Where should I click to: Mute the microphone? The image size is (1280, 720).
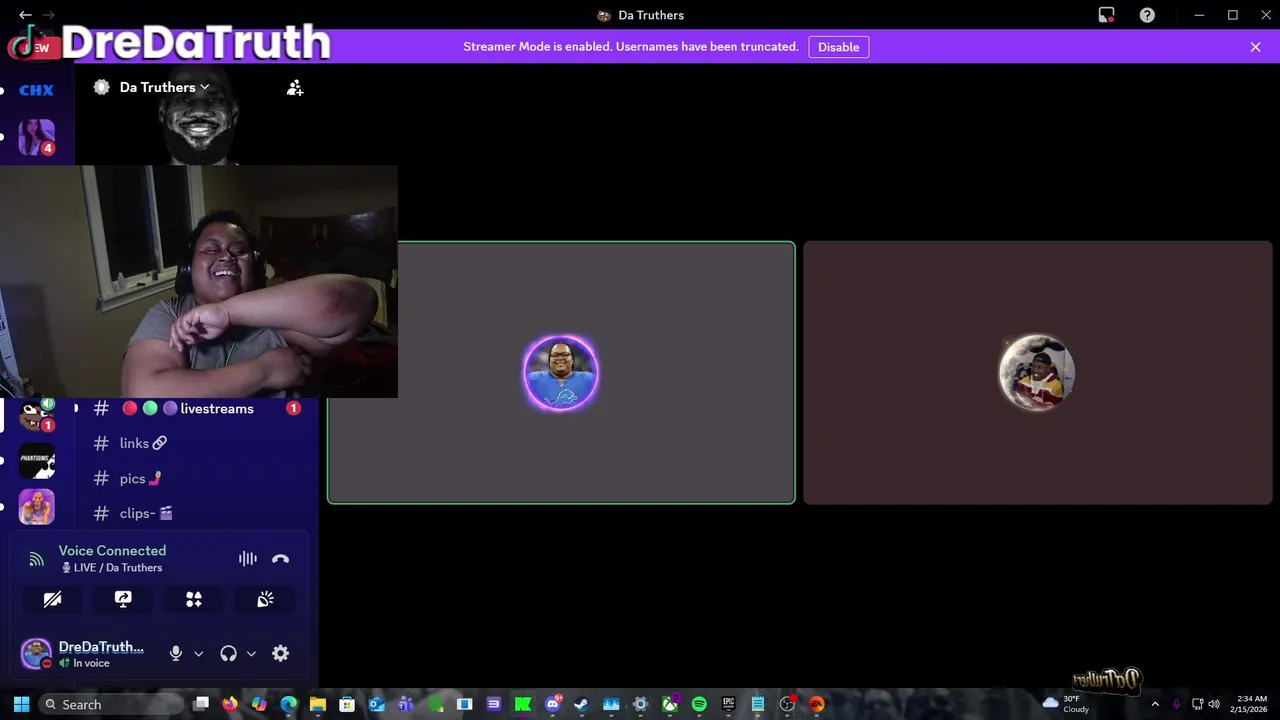click(176, 653)
